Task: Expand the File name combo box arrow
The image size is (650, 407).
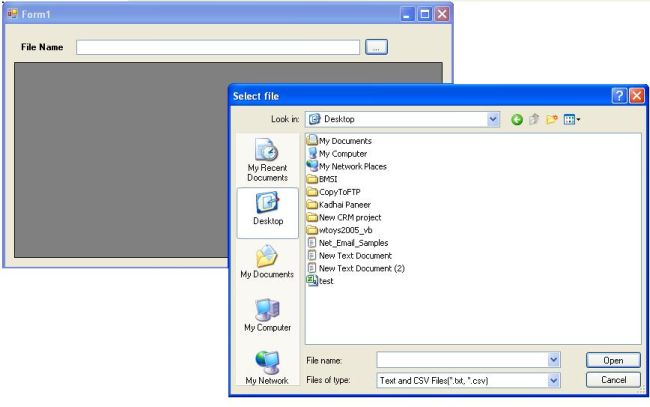Action: tap(553, 360)
